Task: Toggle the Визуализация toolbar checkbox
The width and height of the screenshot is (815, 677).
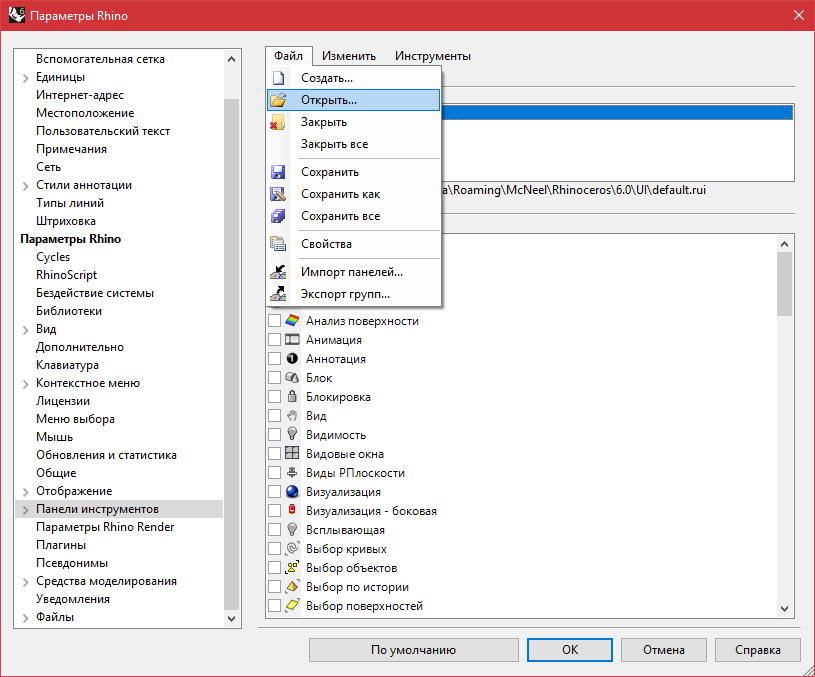Action: coord(274,492)
